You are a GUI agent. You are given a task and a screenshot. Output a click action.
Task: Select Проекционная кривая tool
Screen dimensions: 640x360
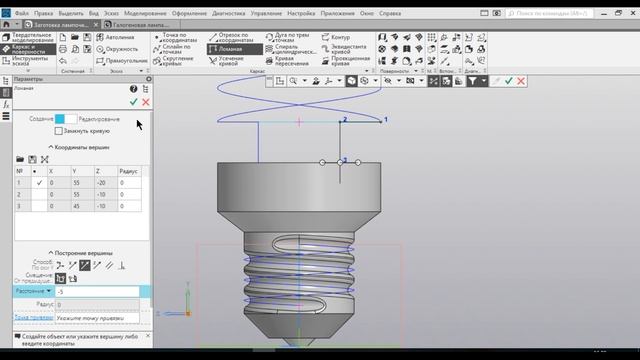[x=345, y=61]
